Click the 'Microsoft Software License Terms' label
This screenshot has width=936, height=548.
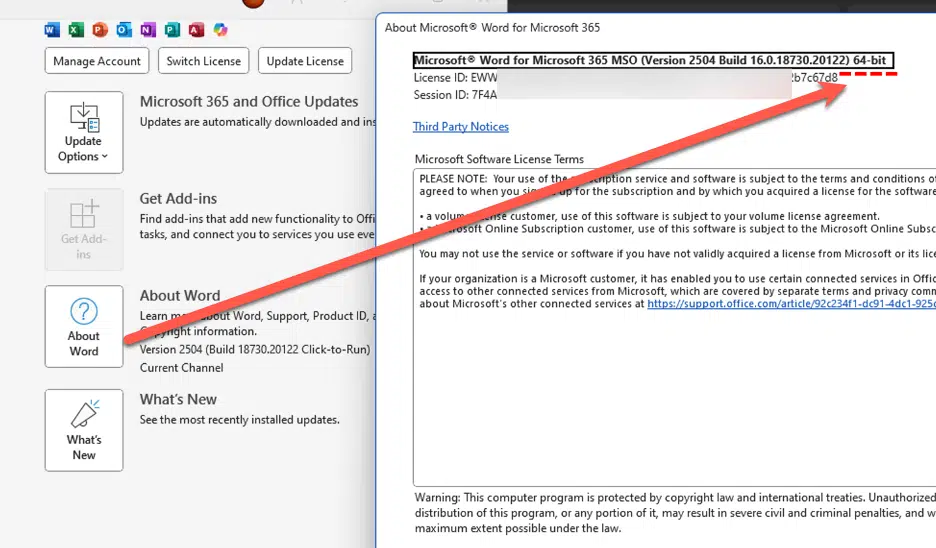point(499,159)
